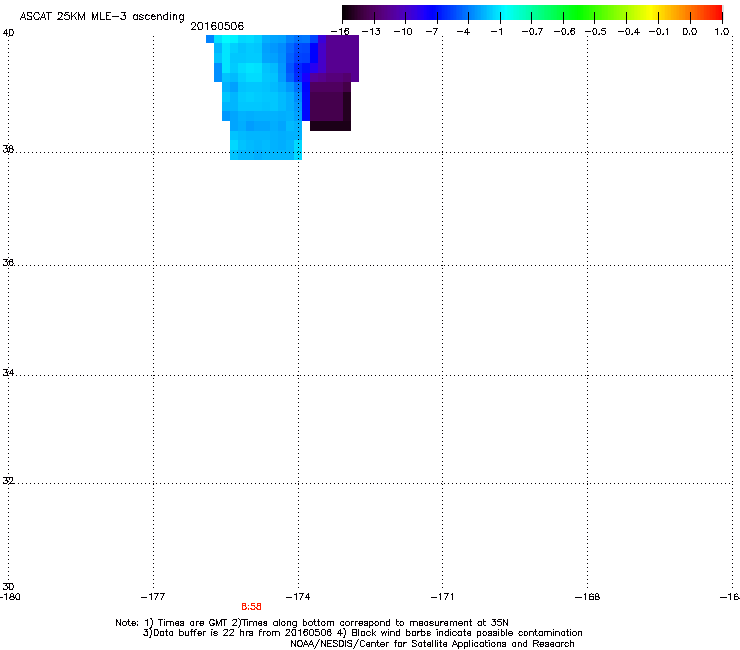The image size is (740, 650).
Task: Click the -16 colorbar tick label
Action: coord(340,32)
